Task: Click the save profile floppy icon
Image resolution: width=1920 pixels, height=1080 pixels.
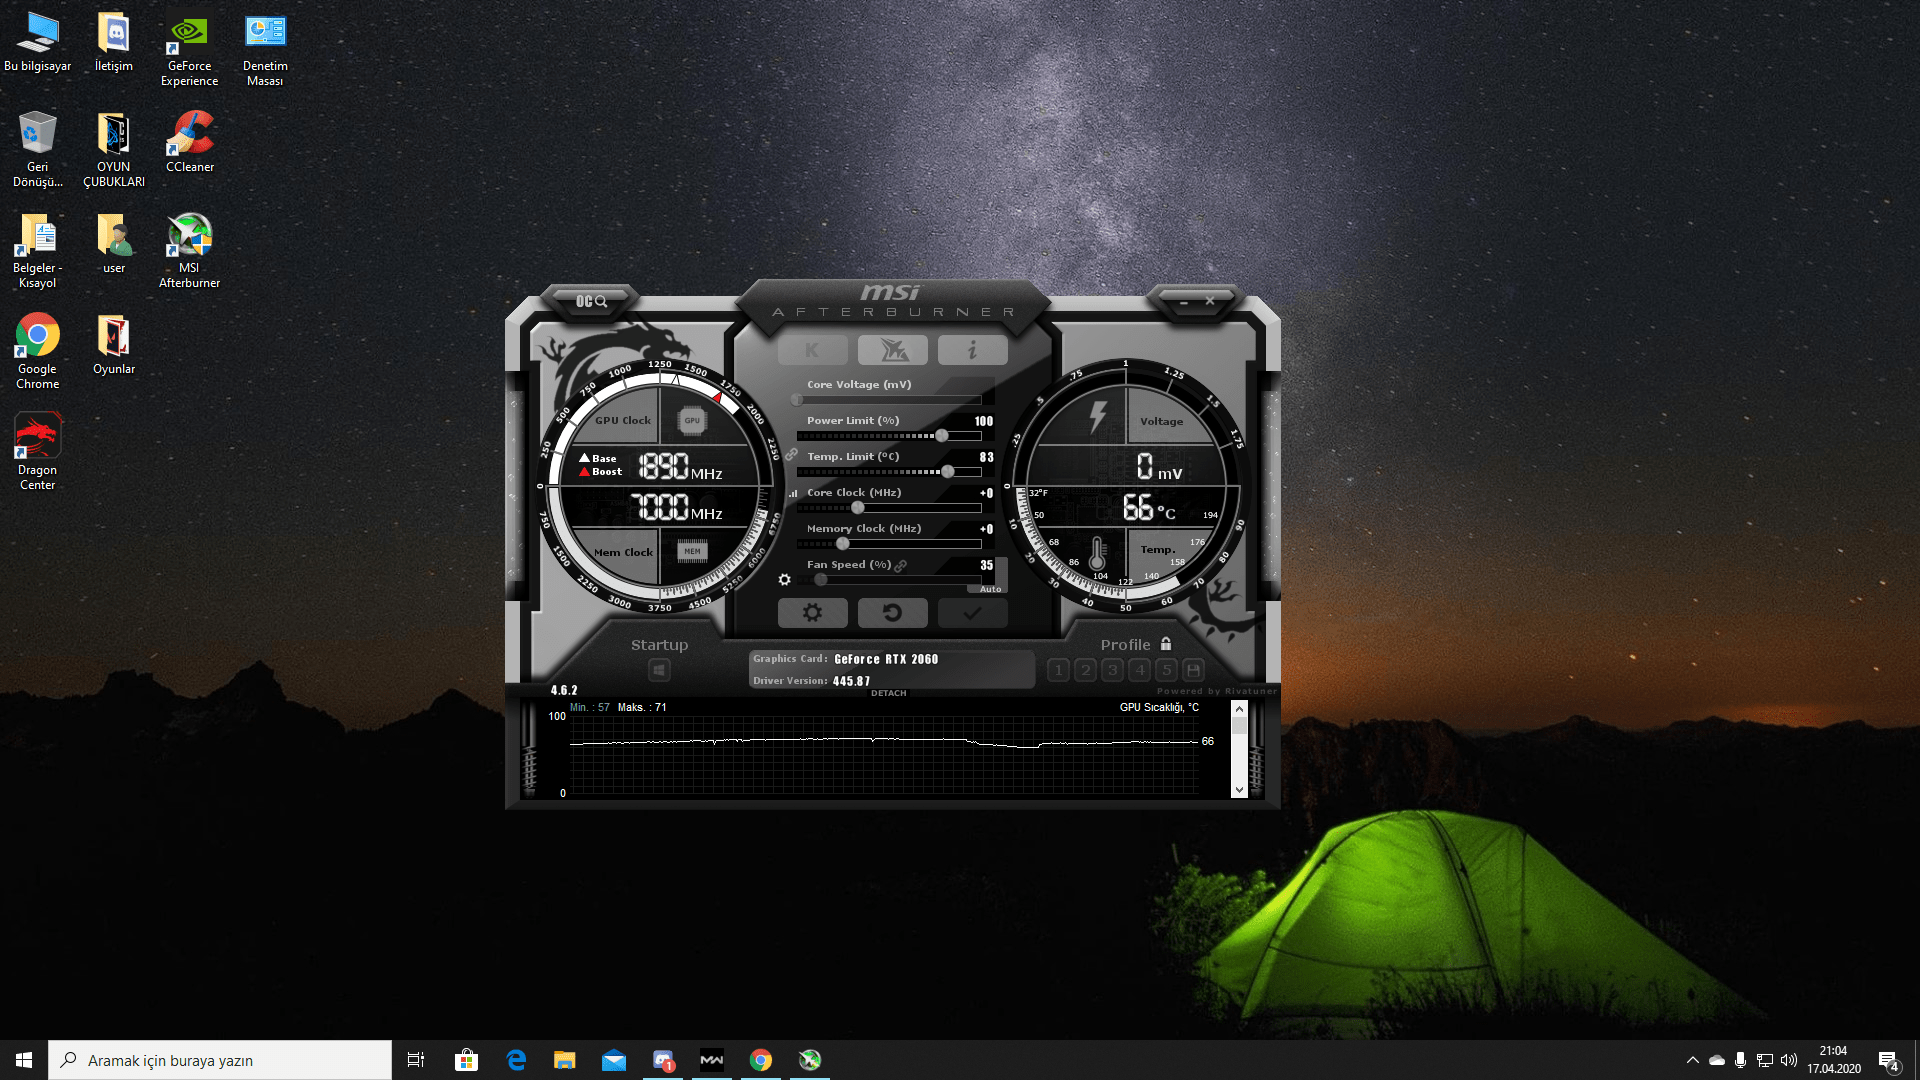Action: pos(1193,670)
